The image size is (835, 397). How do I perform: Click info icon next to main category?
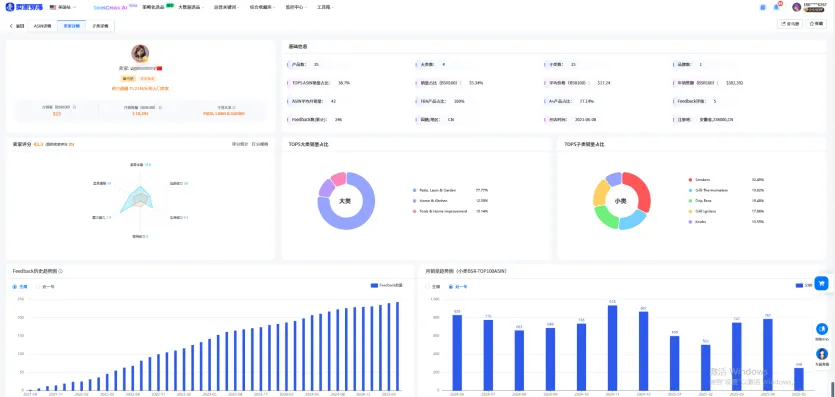(234, 107)
